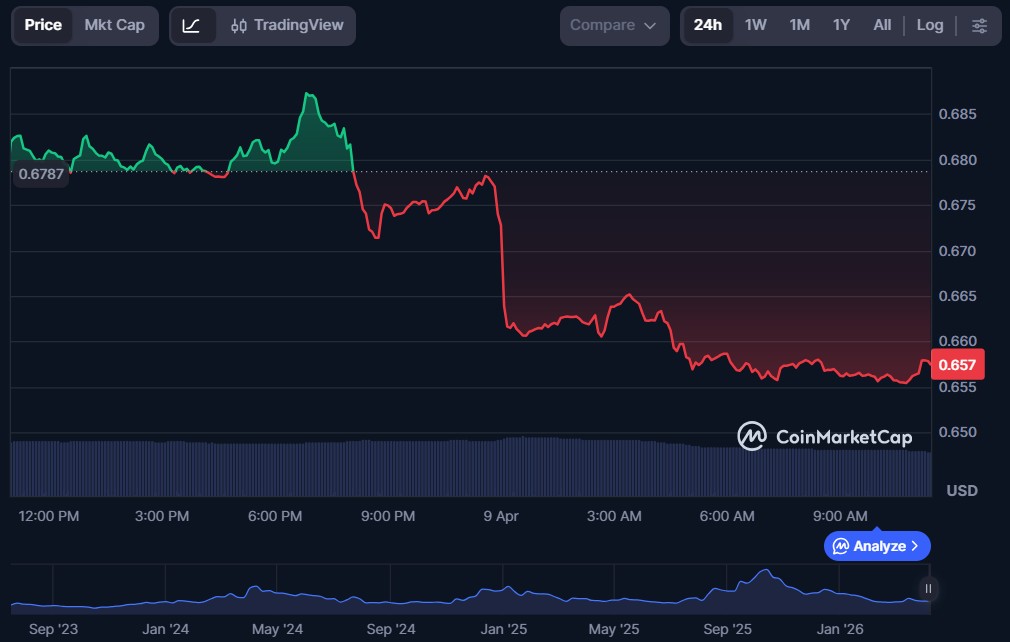This screenshot has height=642, width=1010.
Task: Click the Analyze rocket icon
Action: [x=840, y=546]
